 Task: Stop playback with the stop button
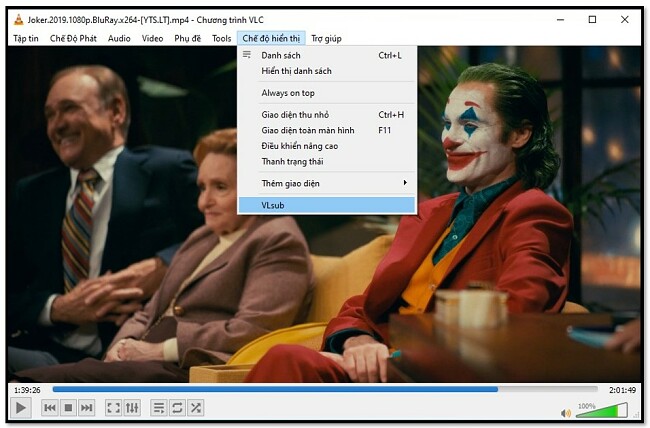(68, 408)
